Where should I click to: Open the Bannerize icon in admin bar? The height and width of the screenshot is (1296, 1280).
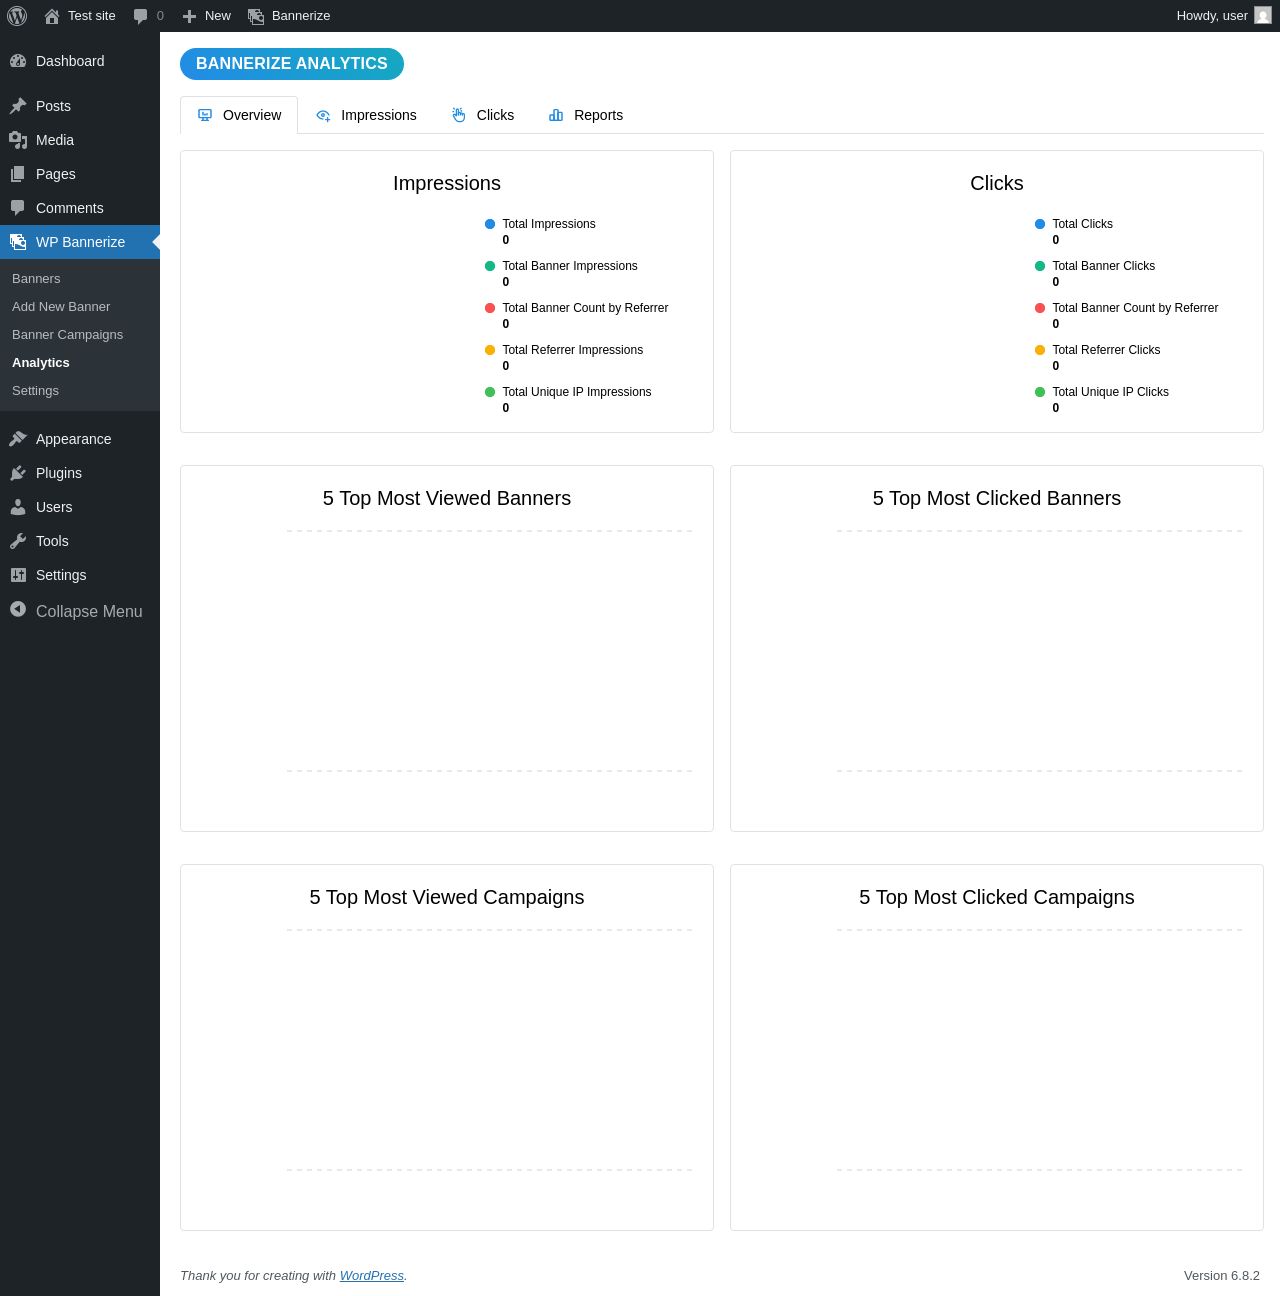pyautogui.click(x=256, y=16)
